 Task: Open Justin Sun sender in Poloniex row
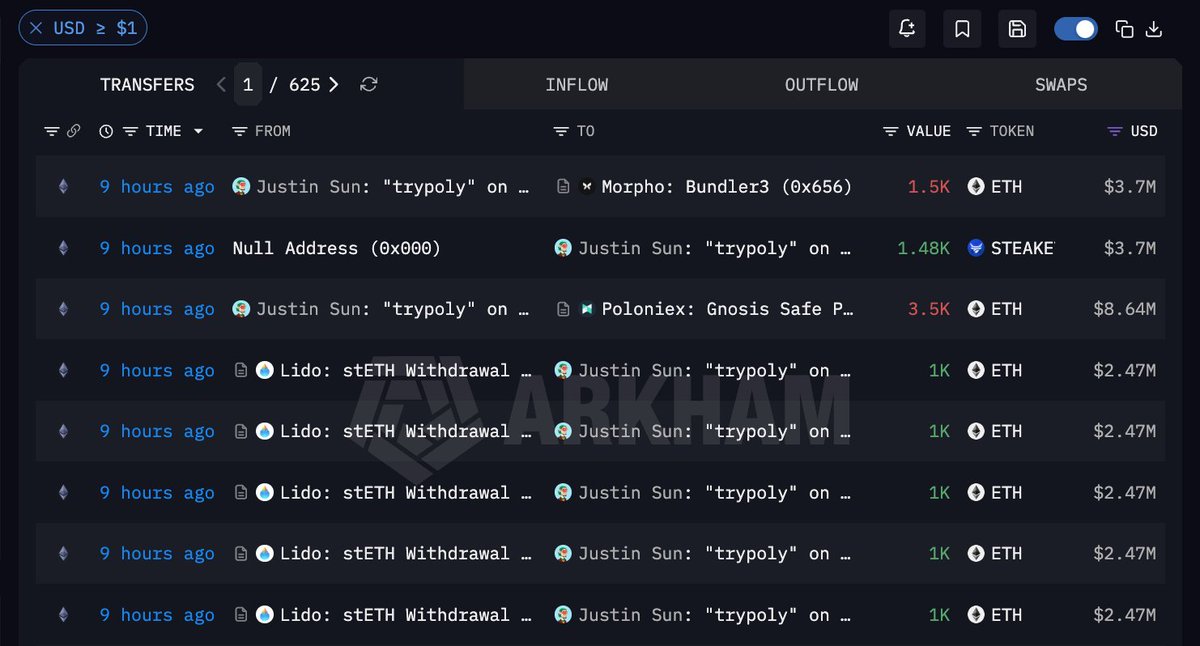point(392,309)
